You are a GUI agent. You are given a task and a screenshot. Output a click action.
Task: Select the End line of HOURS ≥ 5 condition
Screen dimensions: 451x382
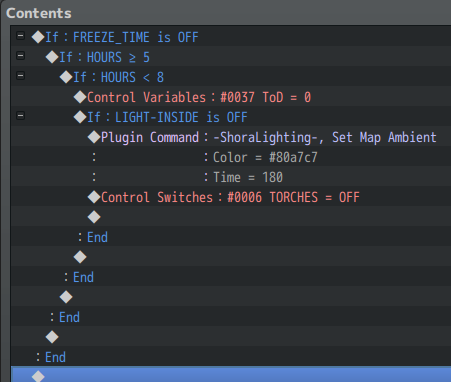231,316
